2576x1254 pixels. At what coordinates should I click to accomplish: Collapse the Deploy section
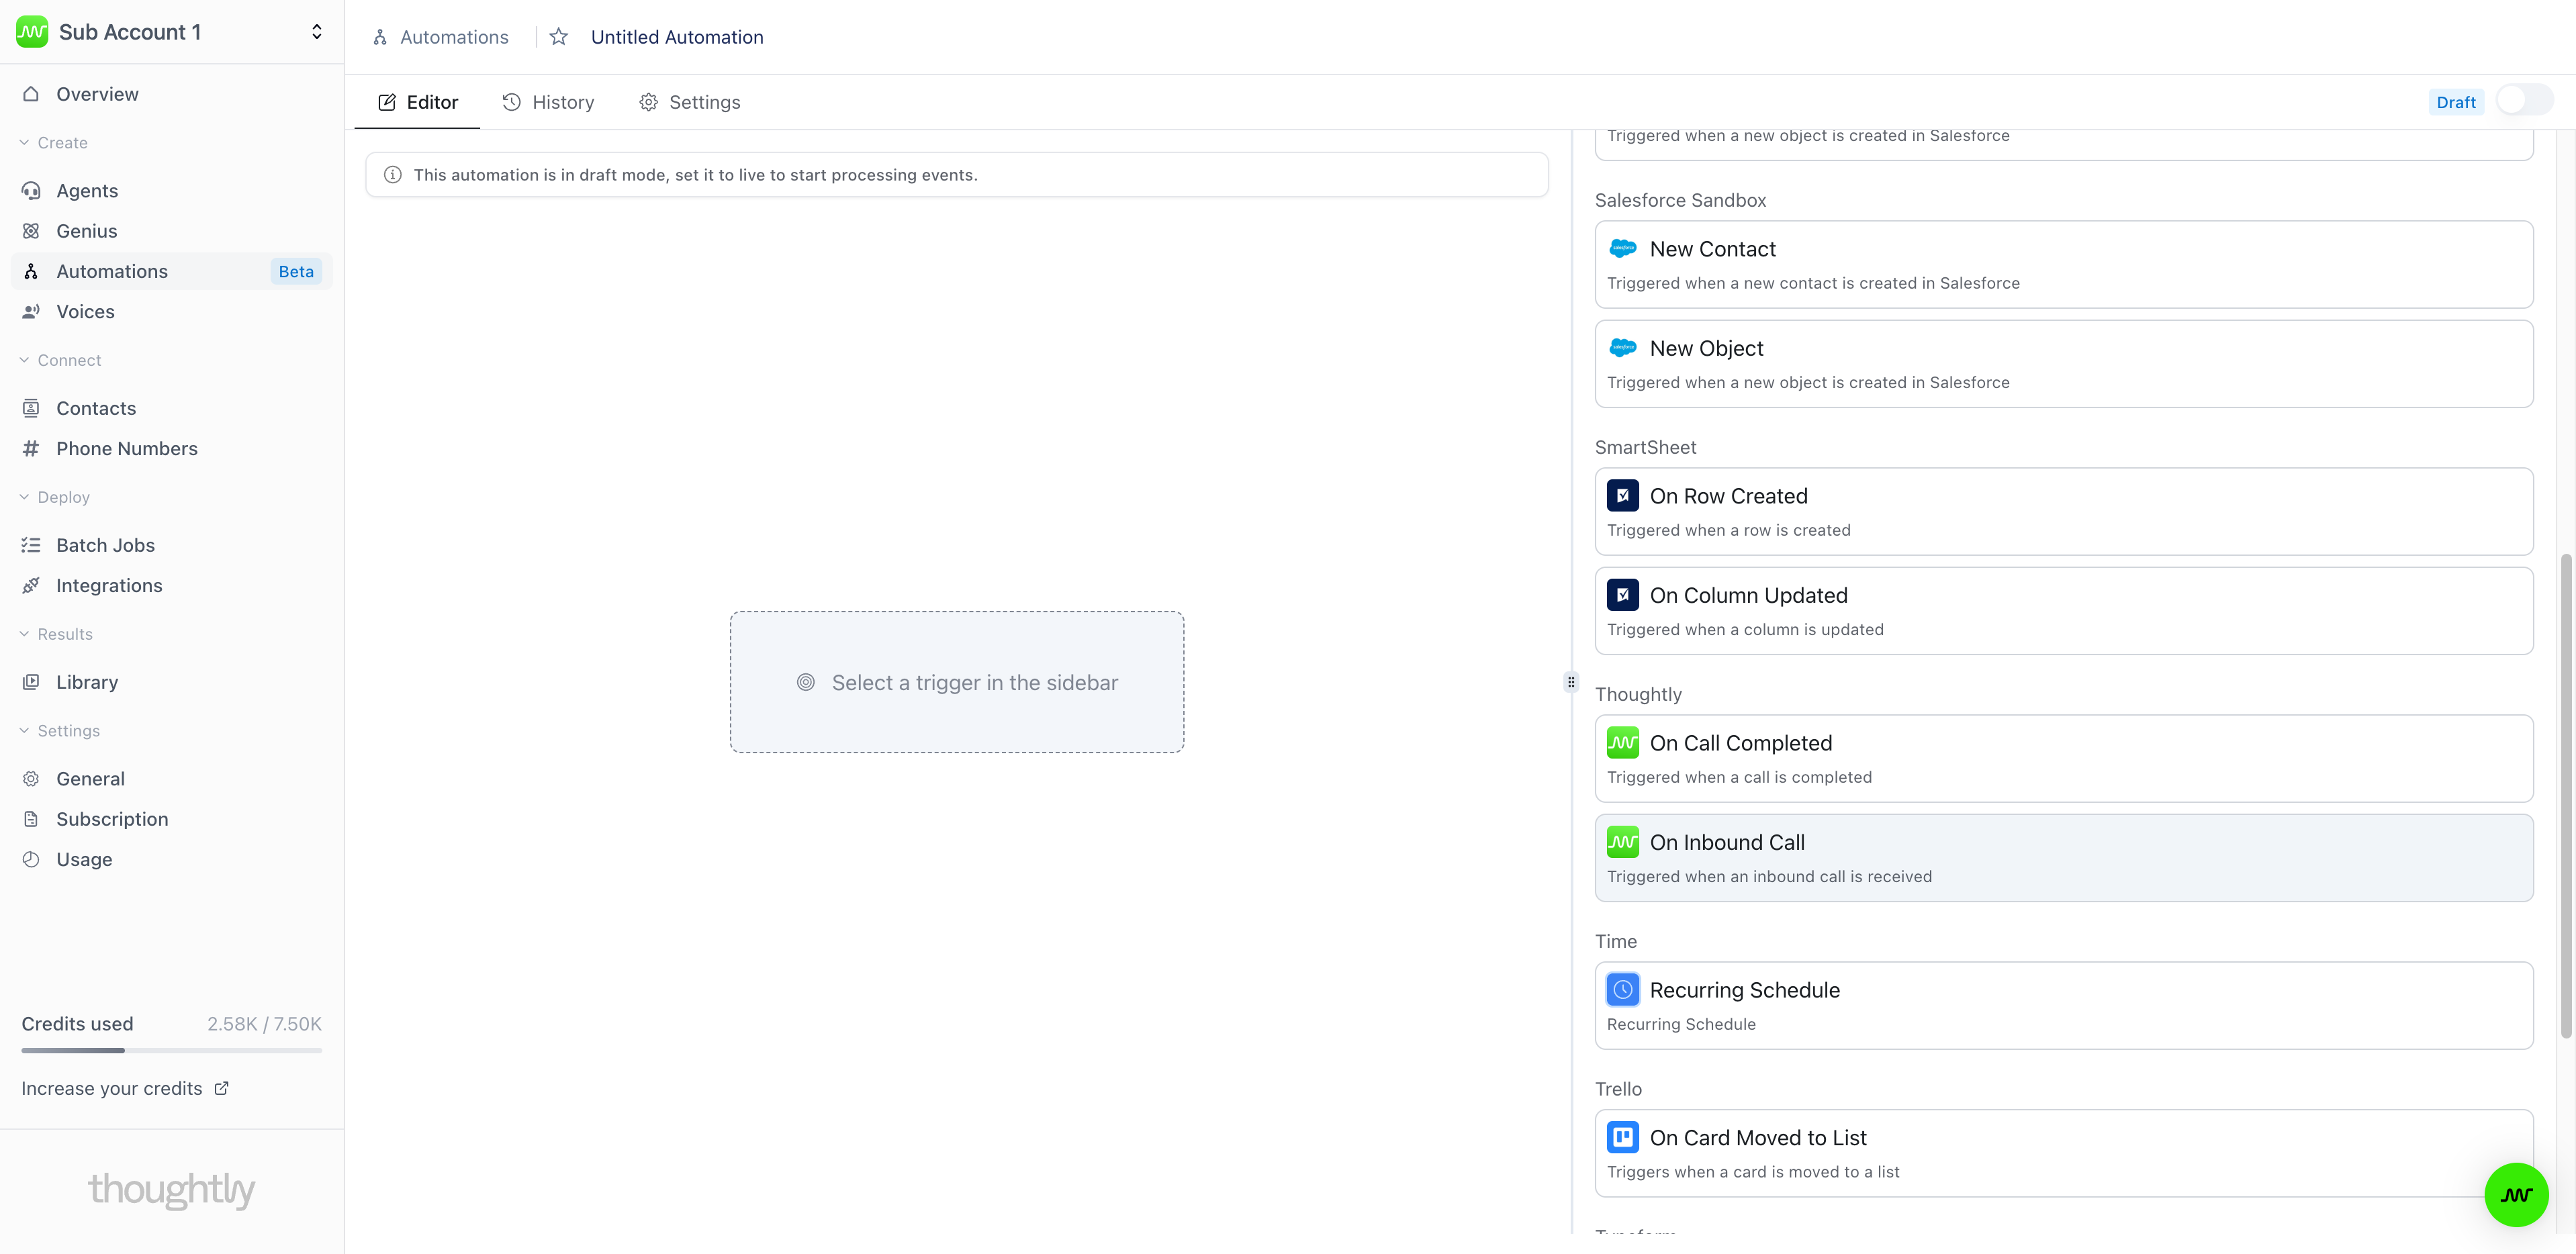[x=55, y=497]
